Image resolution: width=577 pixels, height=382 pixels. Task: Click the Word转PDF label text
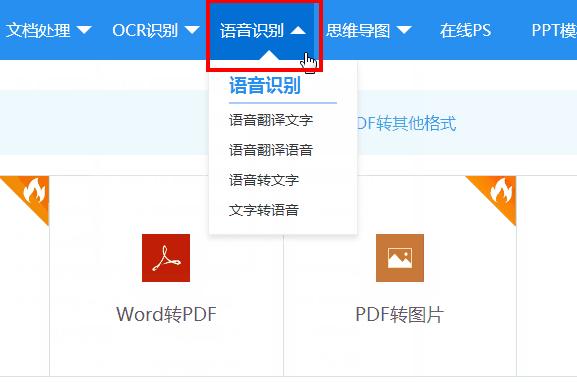point(166,314)
